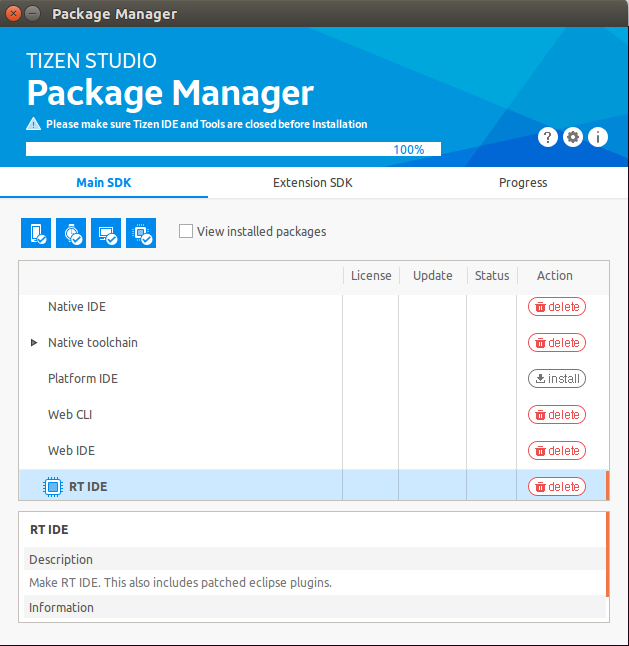Open the settings gear icon
The height and width of the screenshot is (646, 629).
573,137
